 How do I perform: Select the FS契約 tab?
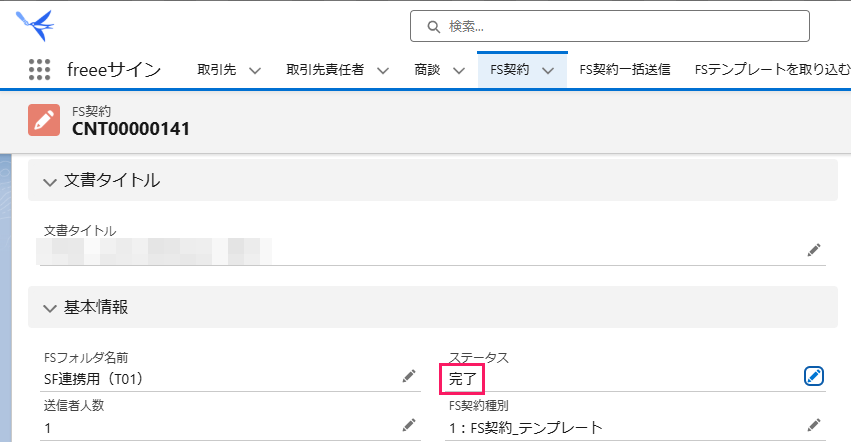pyautogui.click(x=510, y=70)
